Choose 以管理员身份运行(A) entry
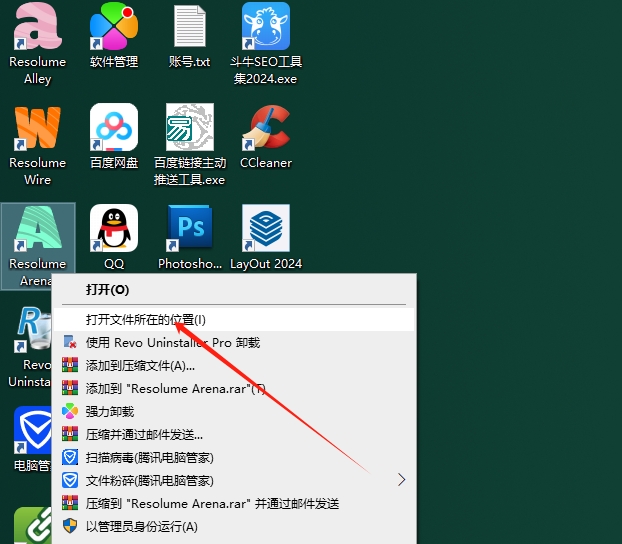 234,527
